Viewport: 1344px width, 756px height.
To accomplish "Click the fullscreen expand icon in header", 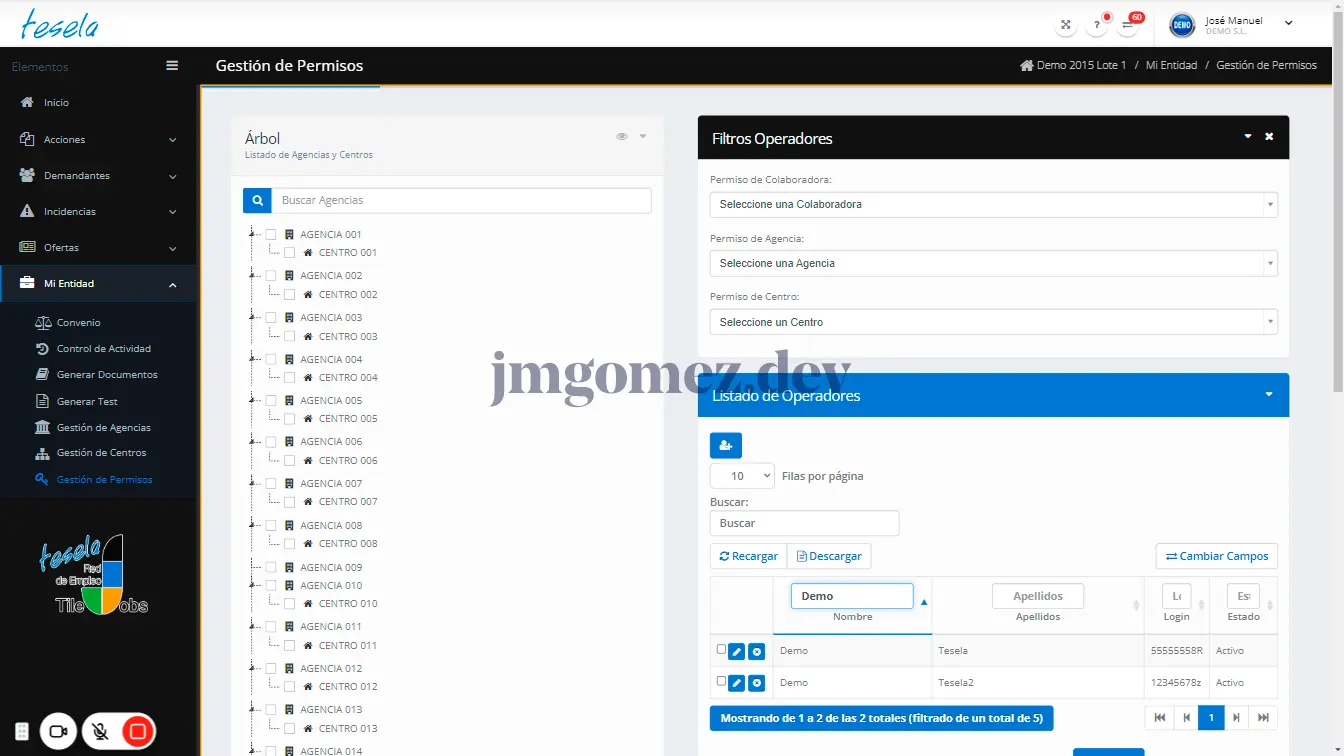I will point(1066,25).
